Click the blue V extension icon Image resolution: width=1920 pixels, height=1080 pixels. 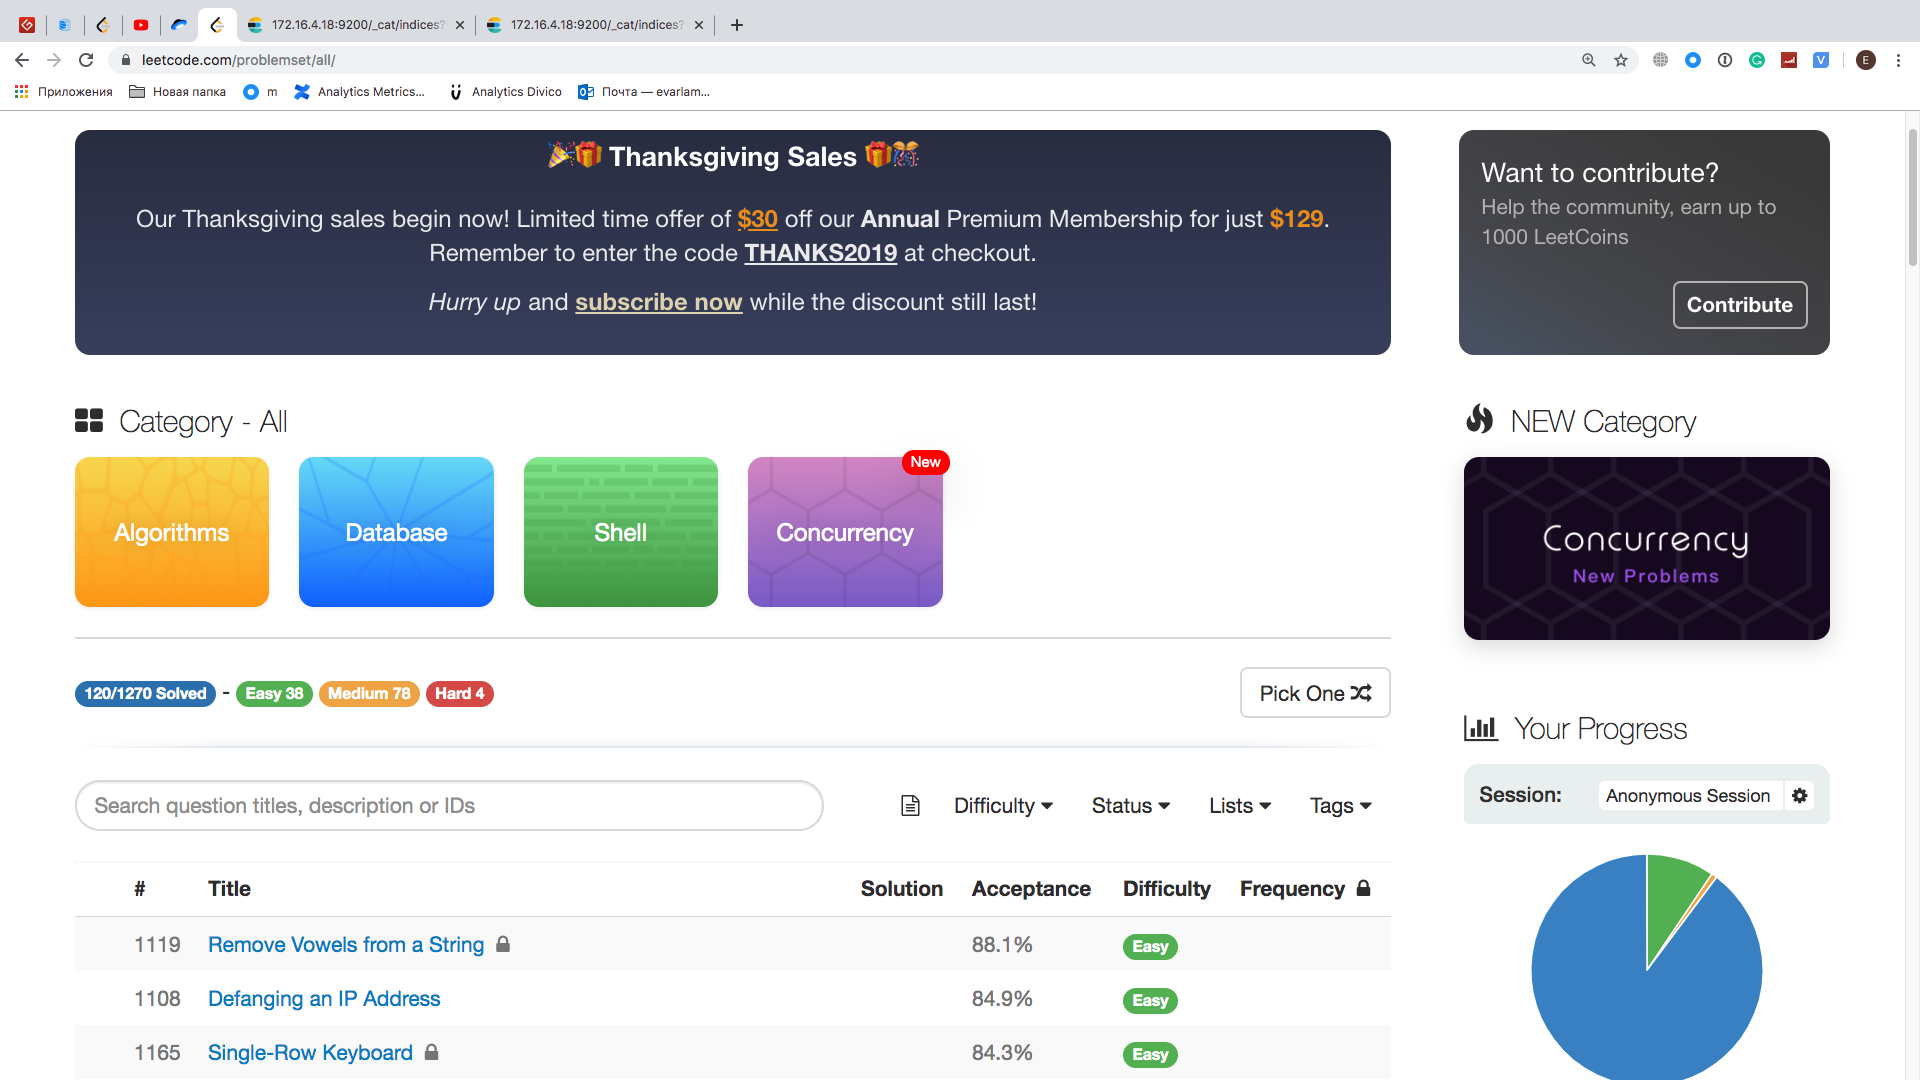[1821, 60]
